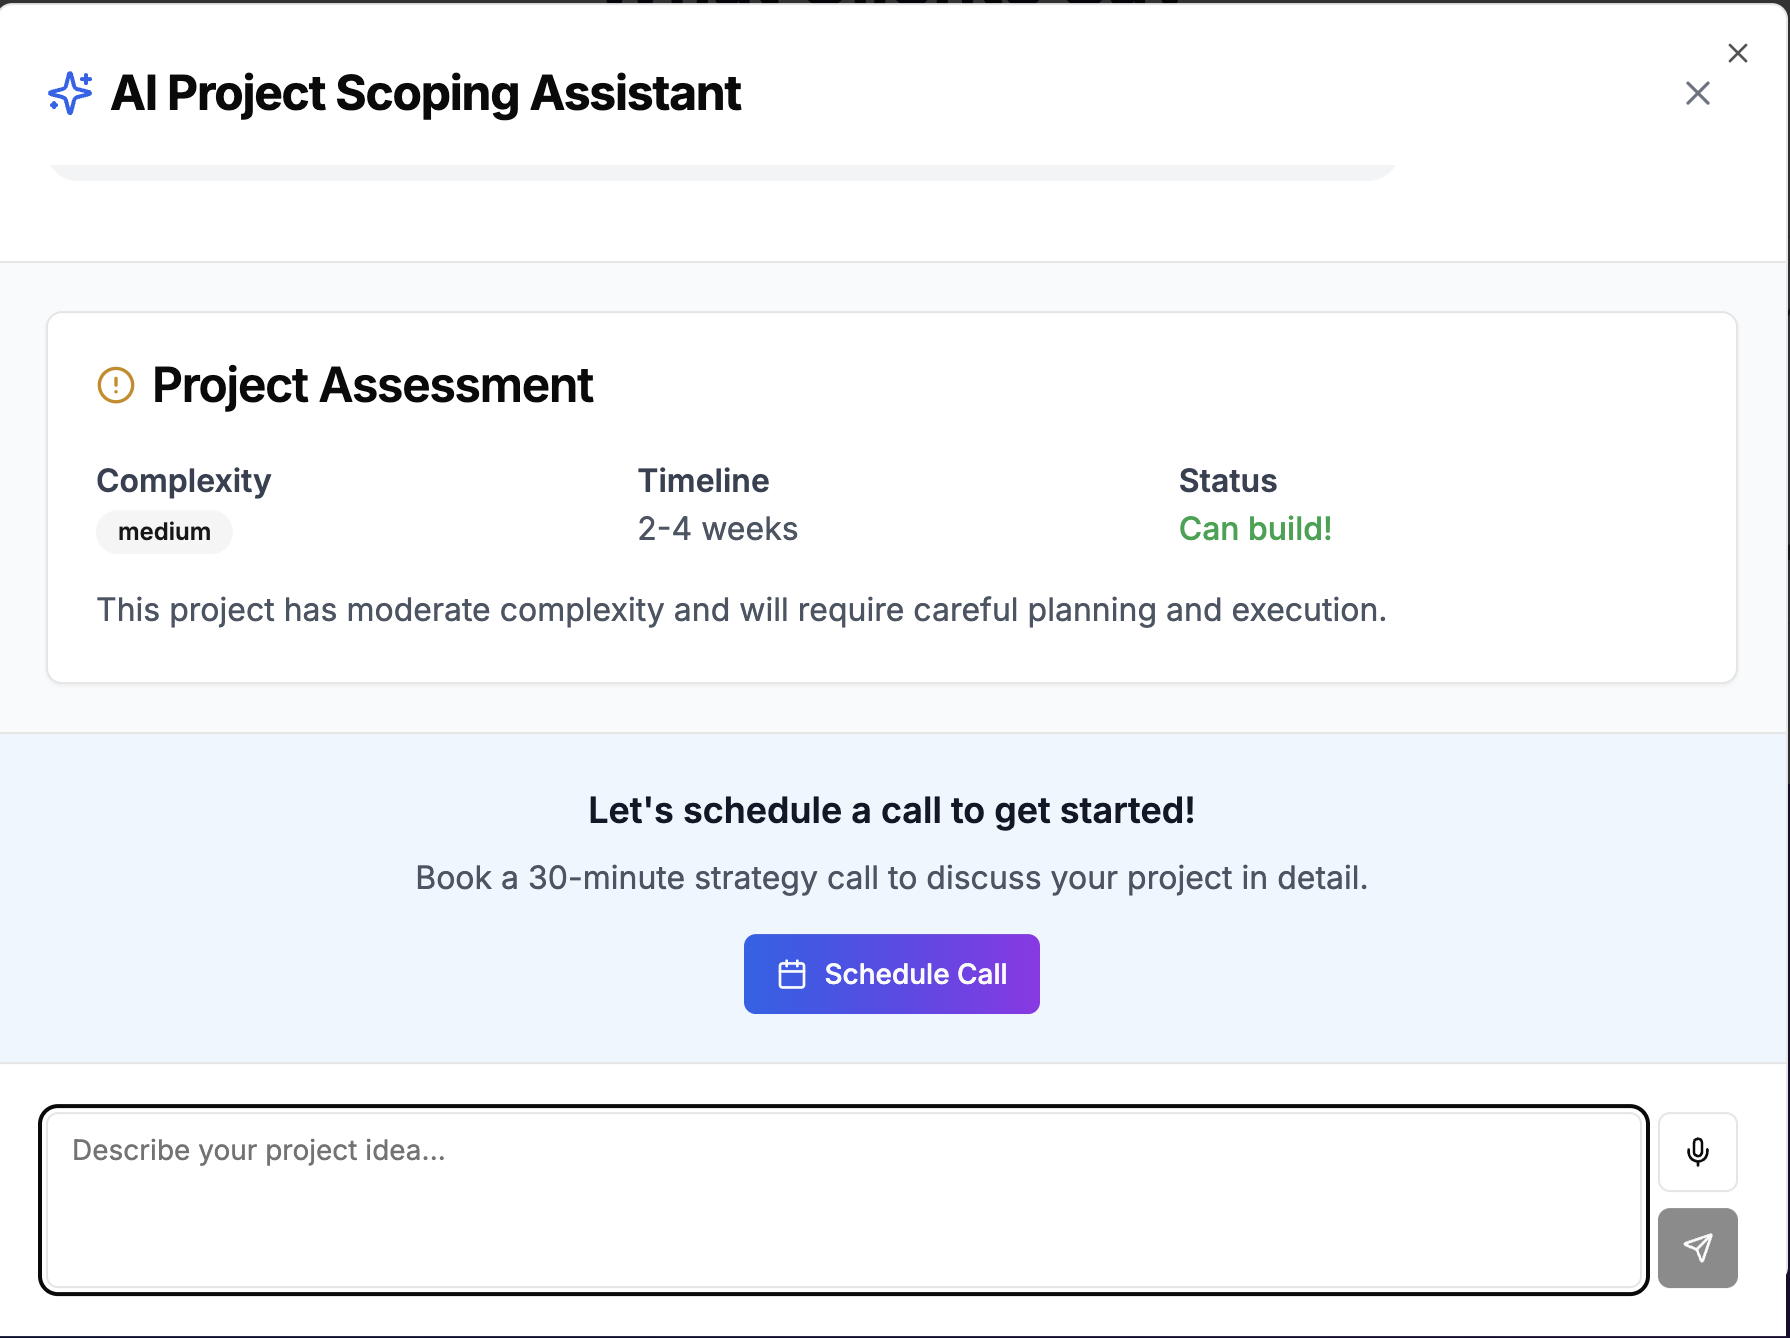Click the moderate complexity description sentence

point(741,610)
